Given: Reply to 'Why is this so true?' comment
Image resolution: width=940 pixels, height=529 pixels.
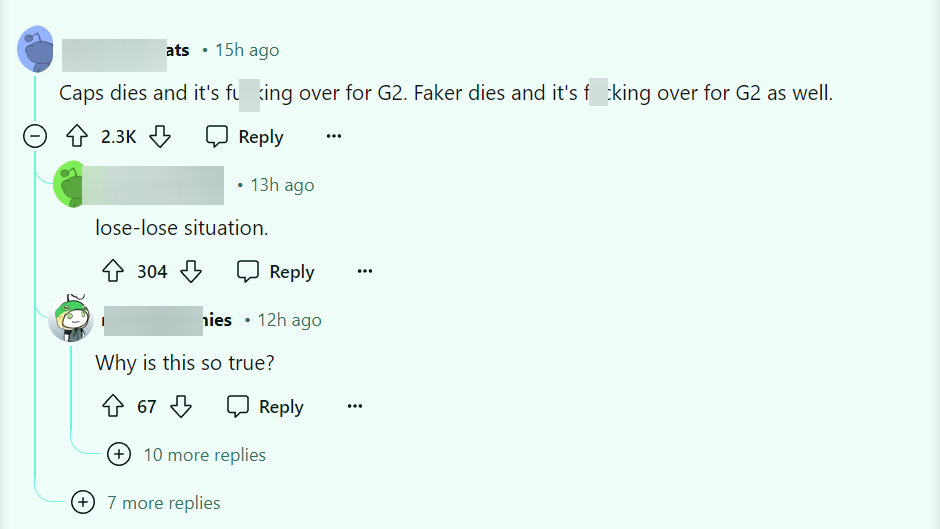Looking at the screenshot, I should pyautogui.click(x=266, y=407).
